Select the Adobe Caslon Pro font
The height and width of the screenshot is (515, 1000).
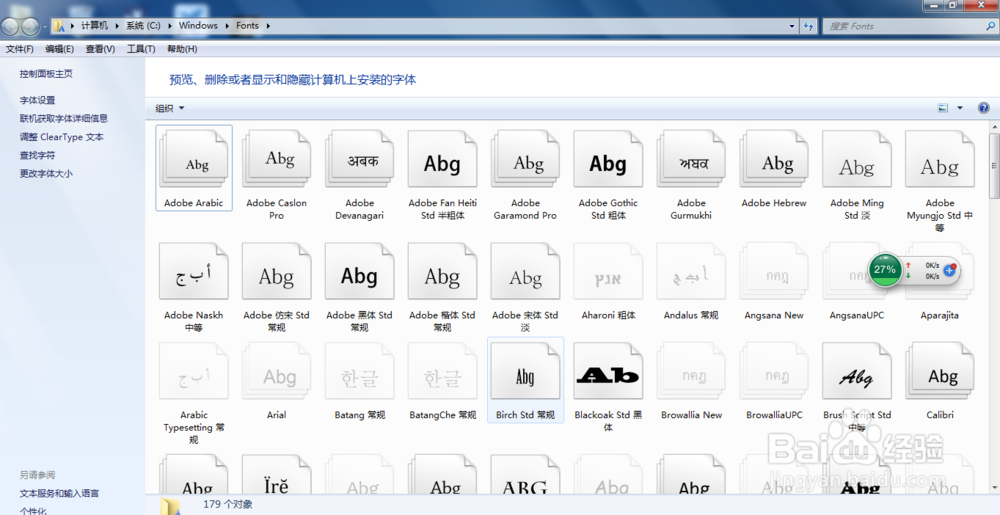coord(277,159)
